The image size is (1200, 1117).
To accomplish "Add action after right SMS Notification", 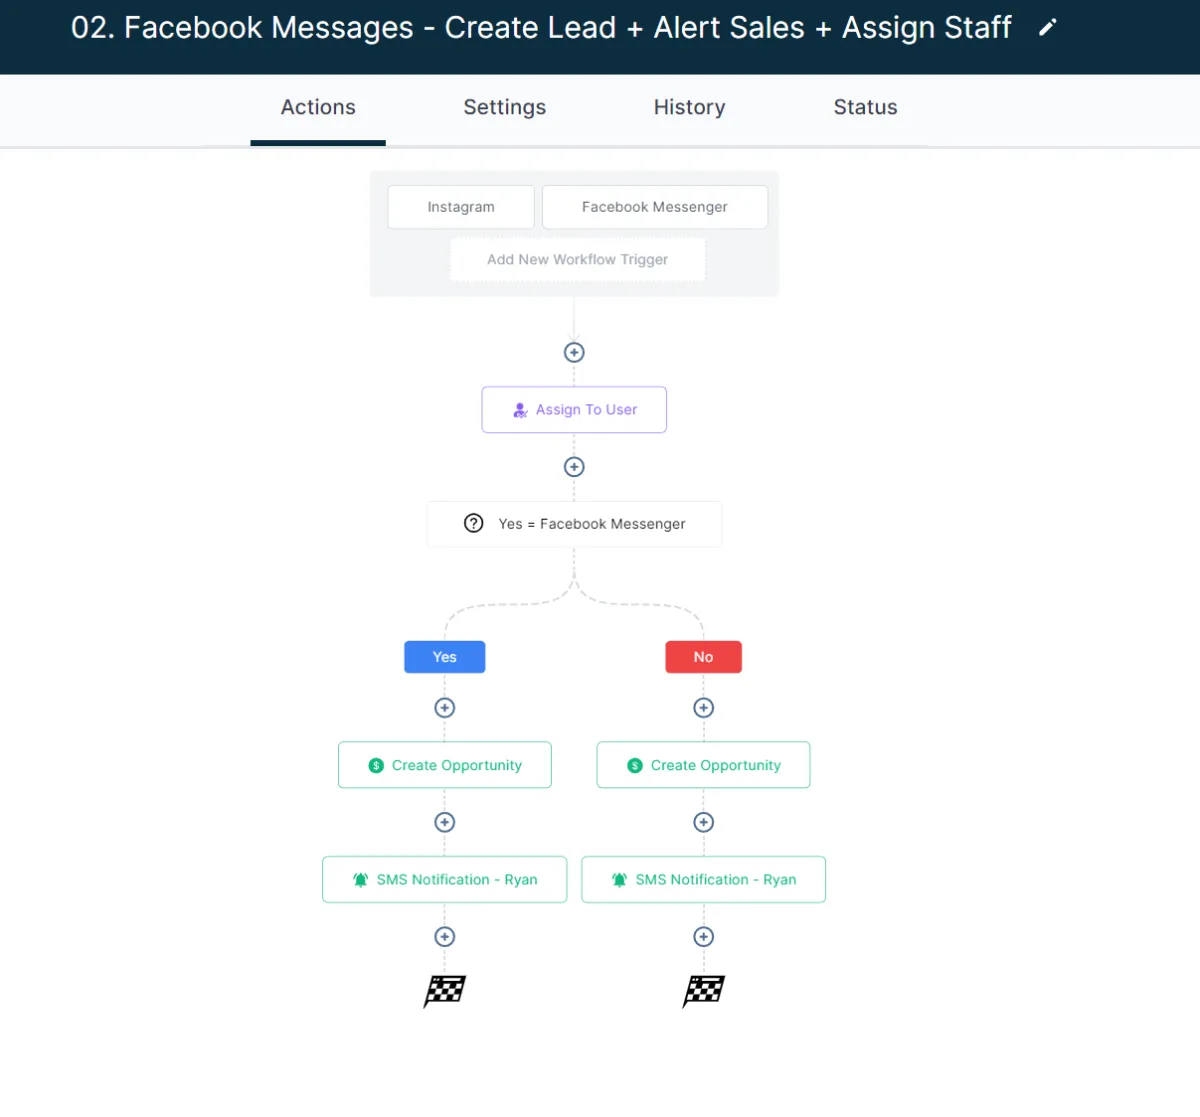I will [704, 937].
